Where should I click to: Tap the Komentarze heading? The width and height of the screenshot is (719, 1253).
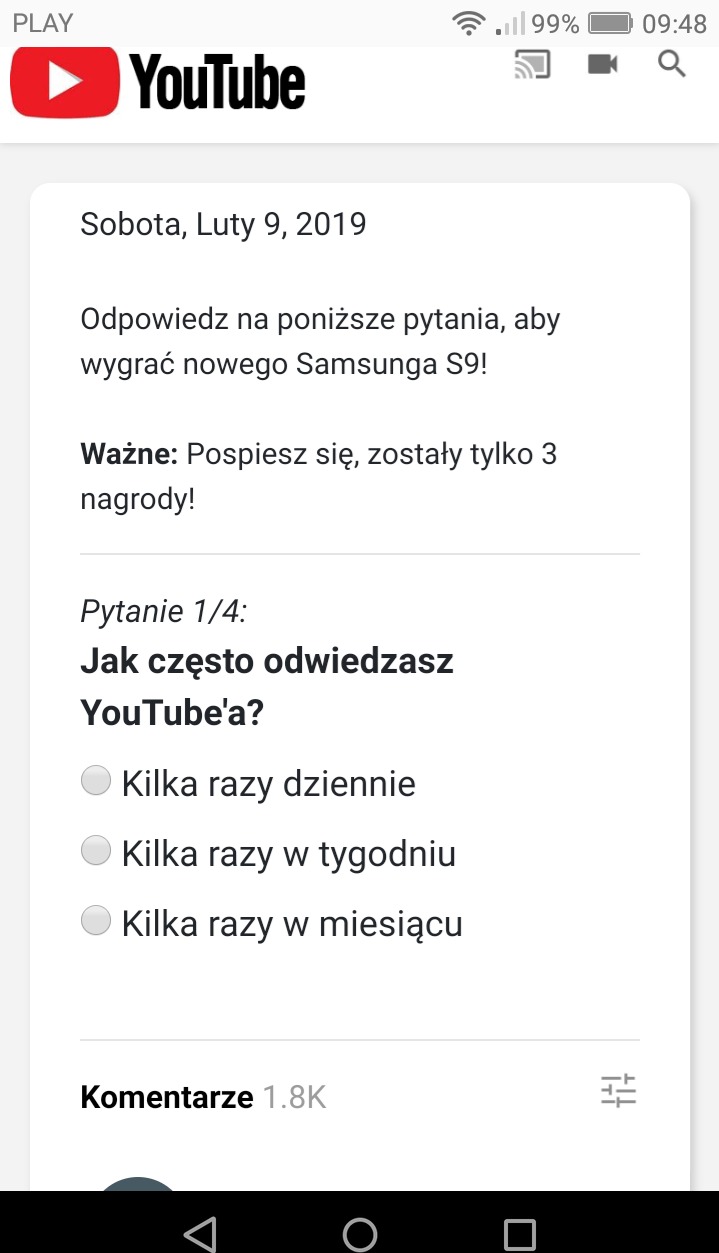[167, 1097]
